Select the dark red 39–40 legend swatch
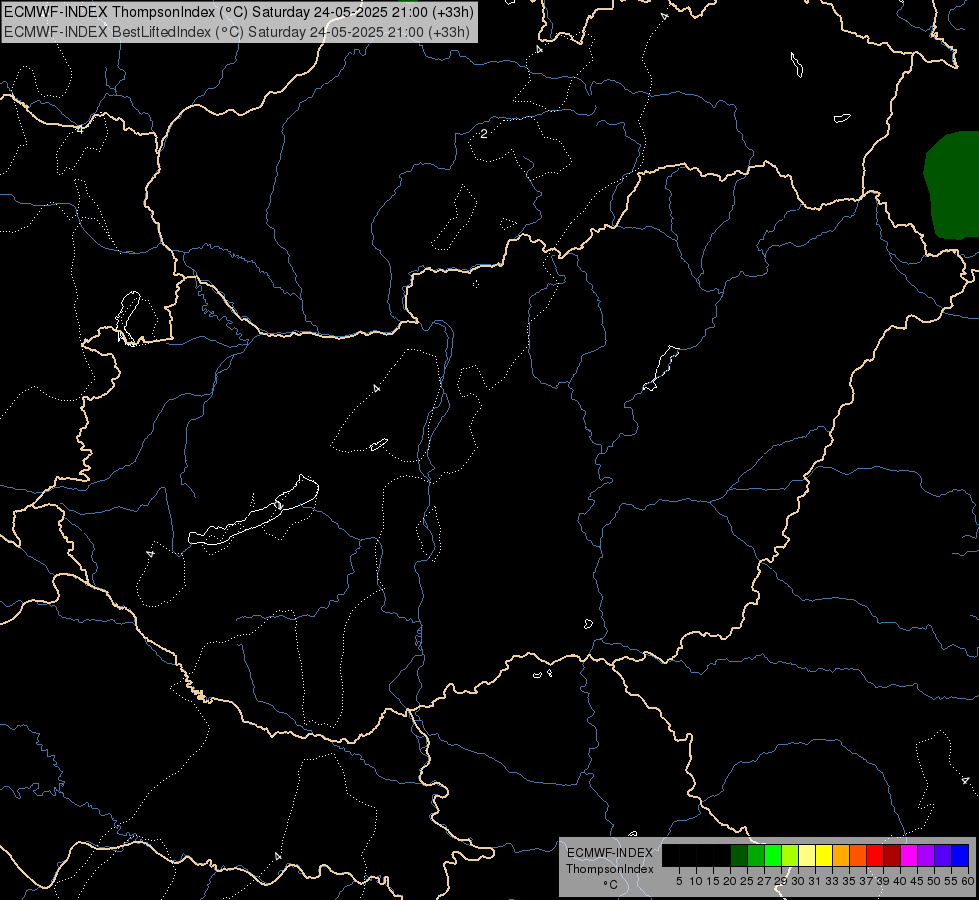 point(892,855)
